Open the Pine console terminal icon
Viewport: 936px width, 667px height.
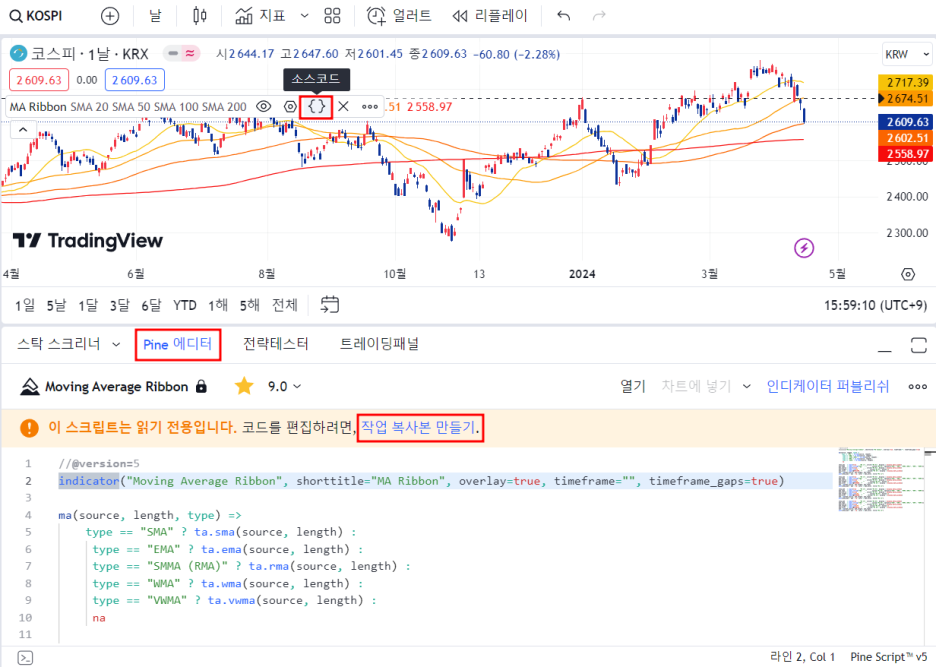tap(25, 657)
